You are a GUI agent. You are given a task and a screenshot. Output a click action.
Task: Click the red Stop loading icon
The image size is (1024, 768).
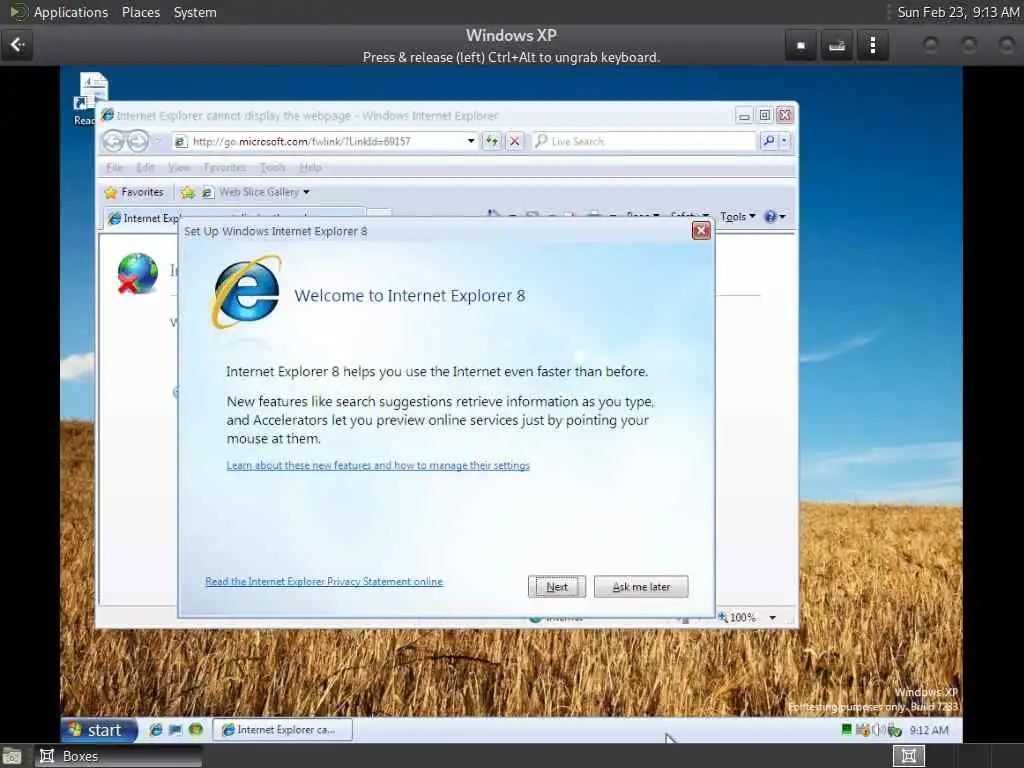click(515, 141)
